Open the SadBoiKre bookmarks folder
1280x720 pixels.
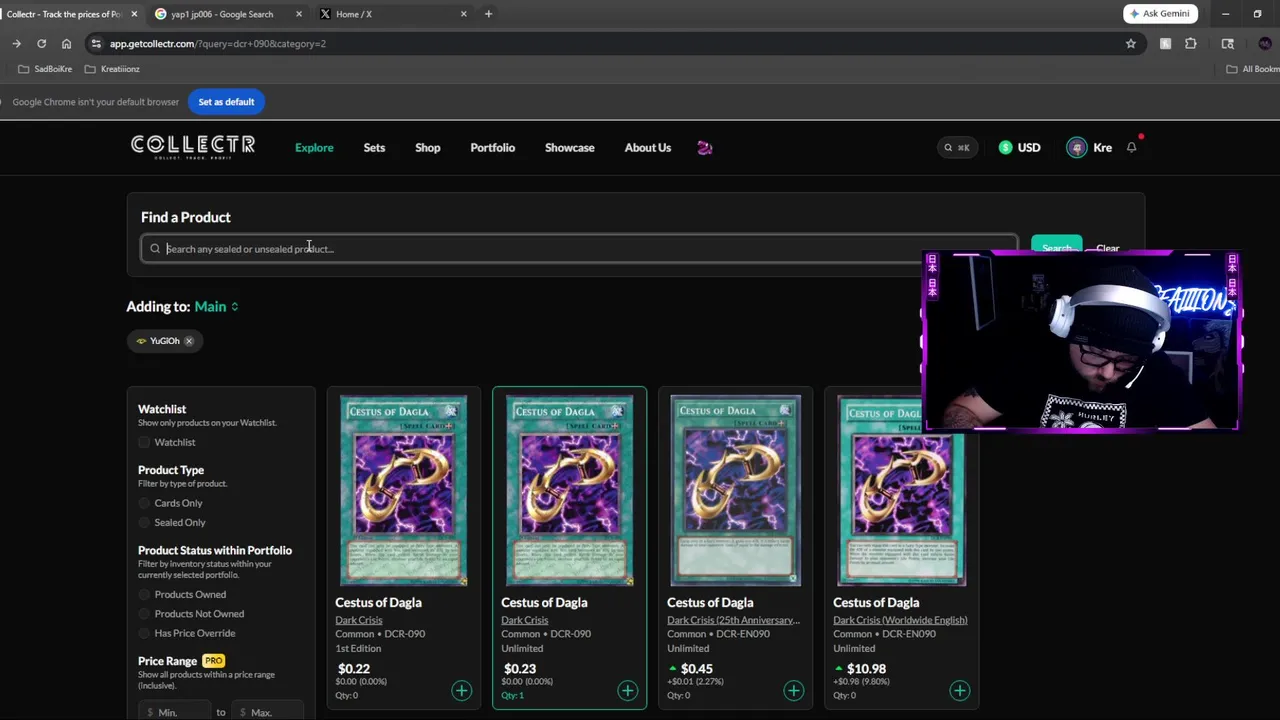45,69
